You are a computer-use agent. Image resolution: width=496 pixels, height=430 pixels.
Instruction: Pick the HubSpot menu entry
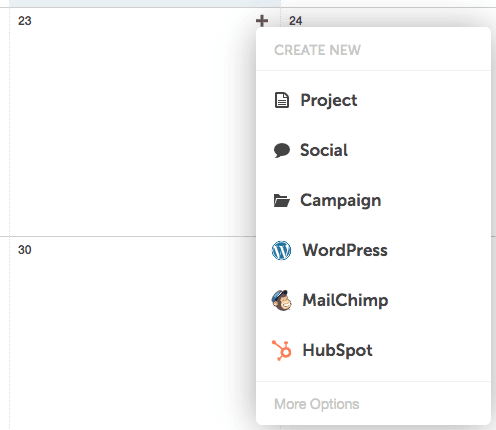(x=373, y=350)
